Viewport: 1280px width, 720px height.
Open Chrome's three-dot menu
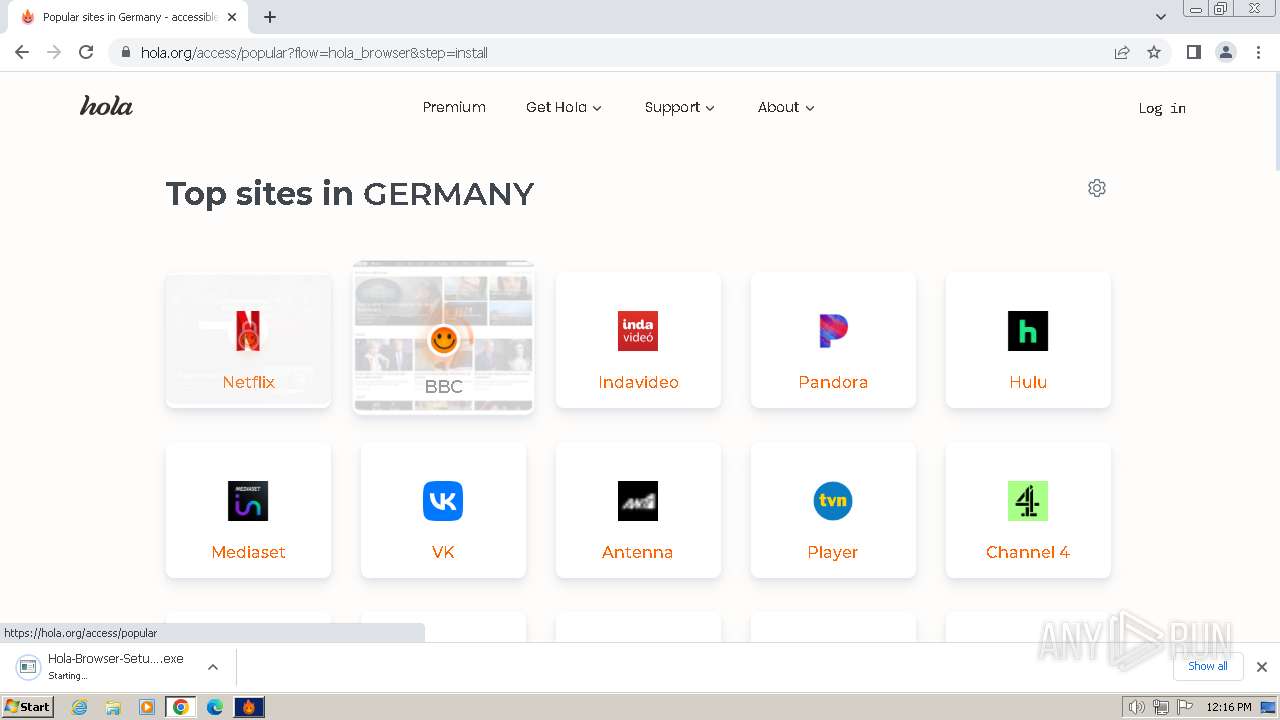coord(1257,52)
